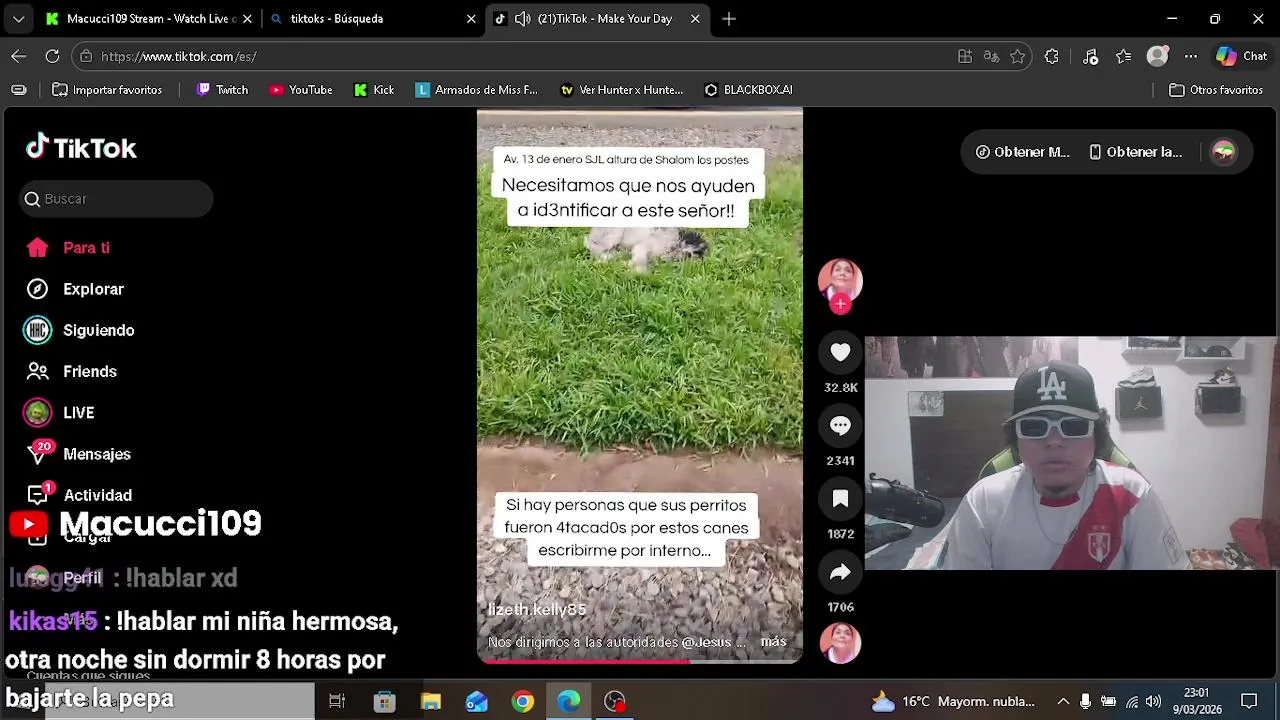Open lizeth.kelly85 username on video
This screenshot has height=720, width=1280.
pyautogui.click(x=537, y=609)
